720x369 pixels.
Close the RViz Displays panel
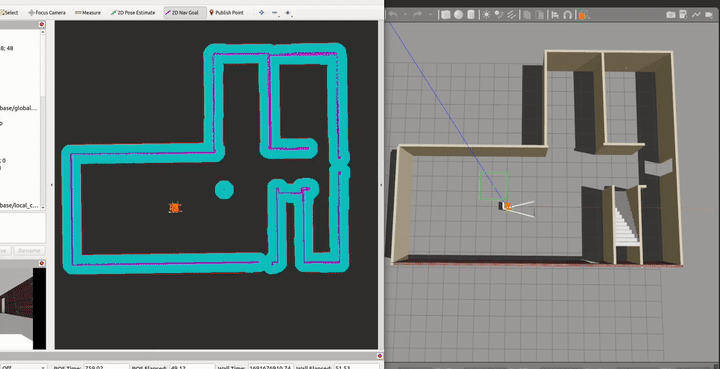click(42, 24)
